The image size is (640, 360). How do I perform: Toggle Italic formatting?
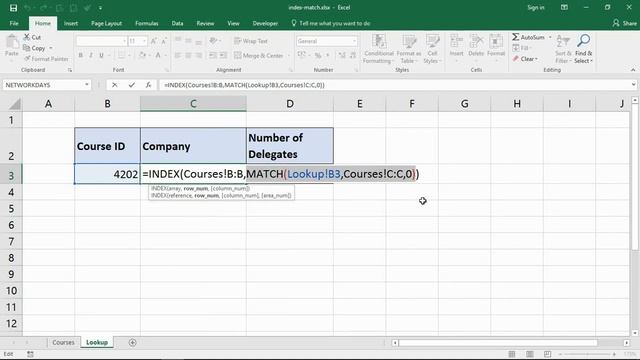coord(91,55)
